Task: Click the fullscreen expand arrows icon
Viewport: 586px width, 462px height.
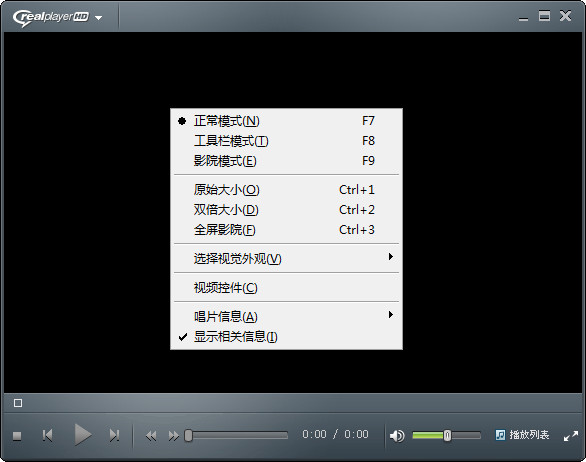Action: pos(571,435)
